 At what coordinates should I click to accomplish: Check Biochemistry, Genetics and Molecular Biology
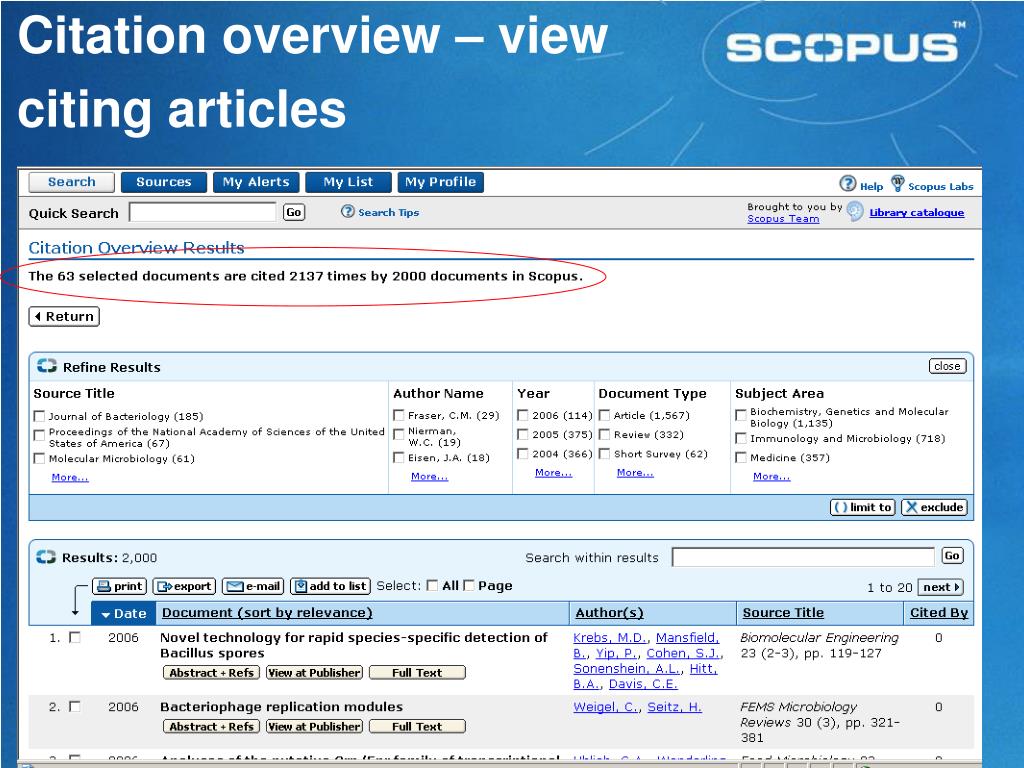(741, 415)
